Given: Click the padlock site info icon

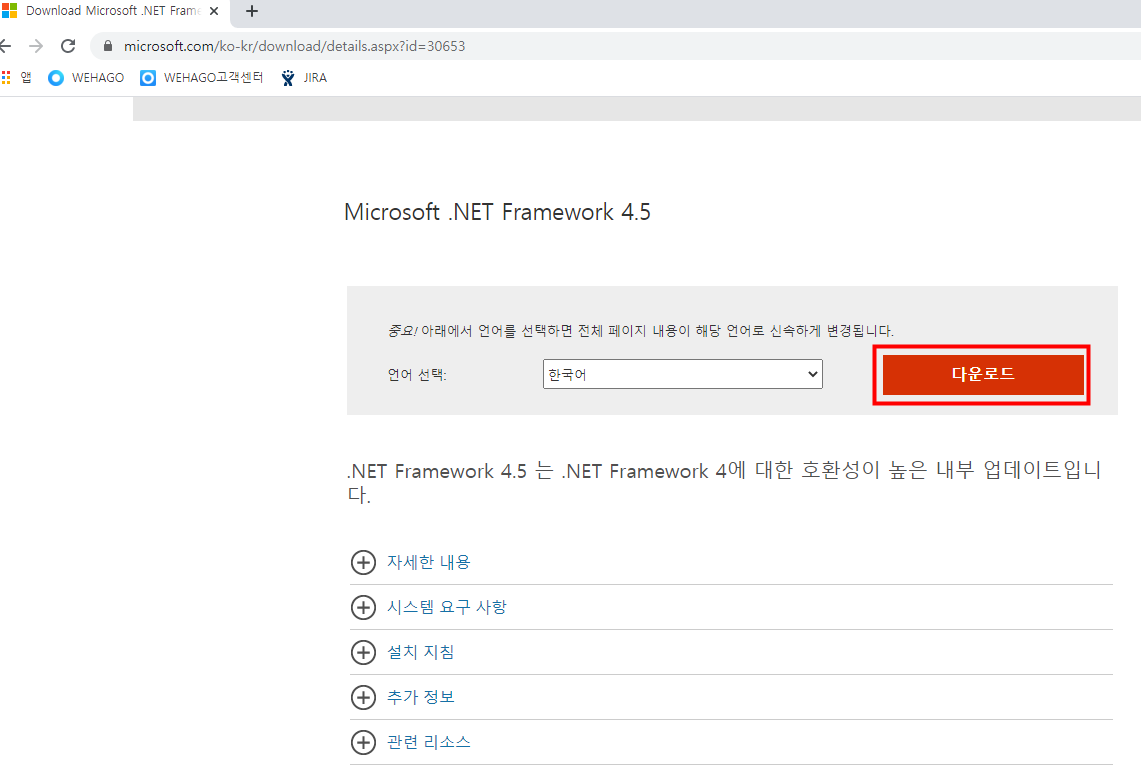Looking at the screenshot, I should (108, 46).
